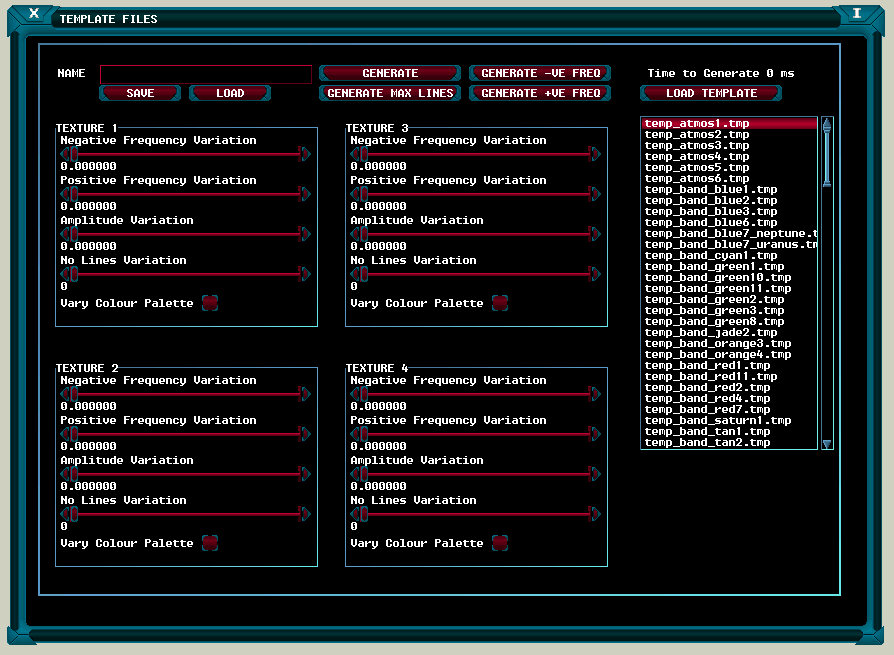
Task: Click Texture 4 Amplitude Variation slider right arrow
Action: point(595,474)
